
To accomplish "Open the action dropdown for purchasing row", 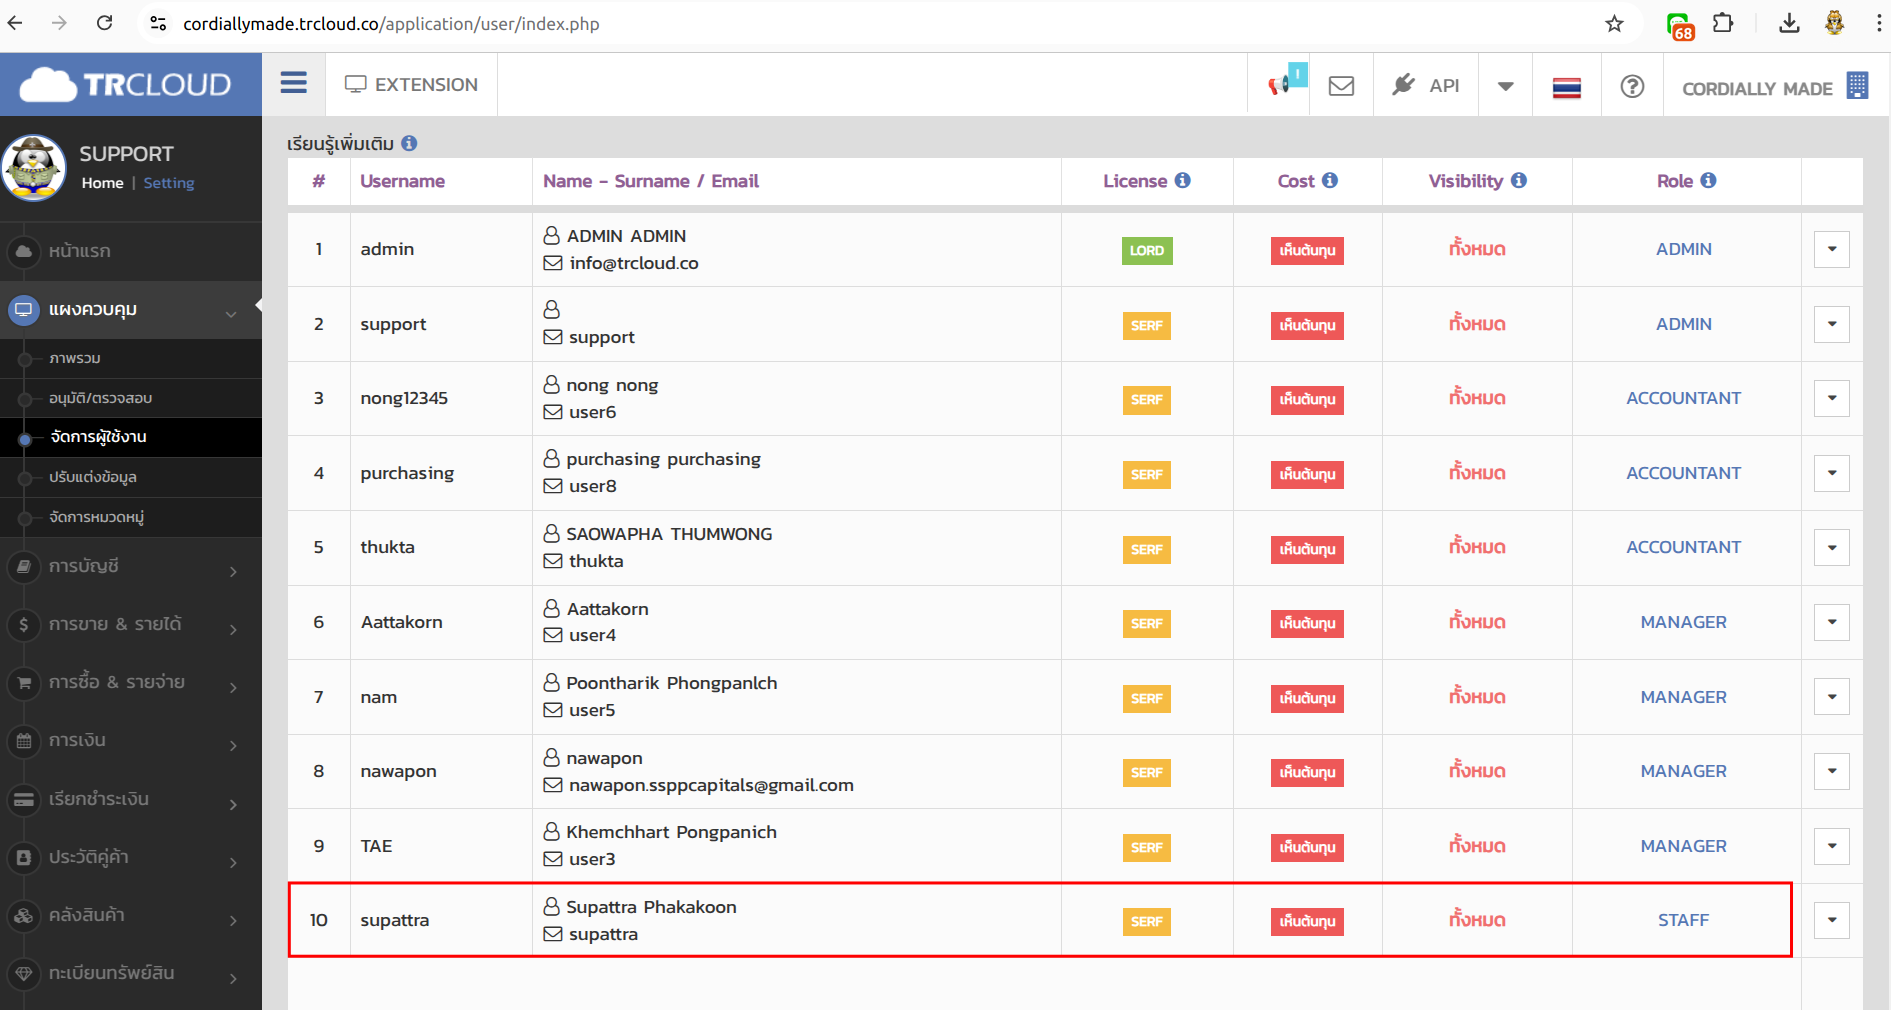I will click(x=1832, y=473).
